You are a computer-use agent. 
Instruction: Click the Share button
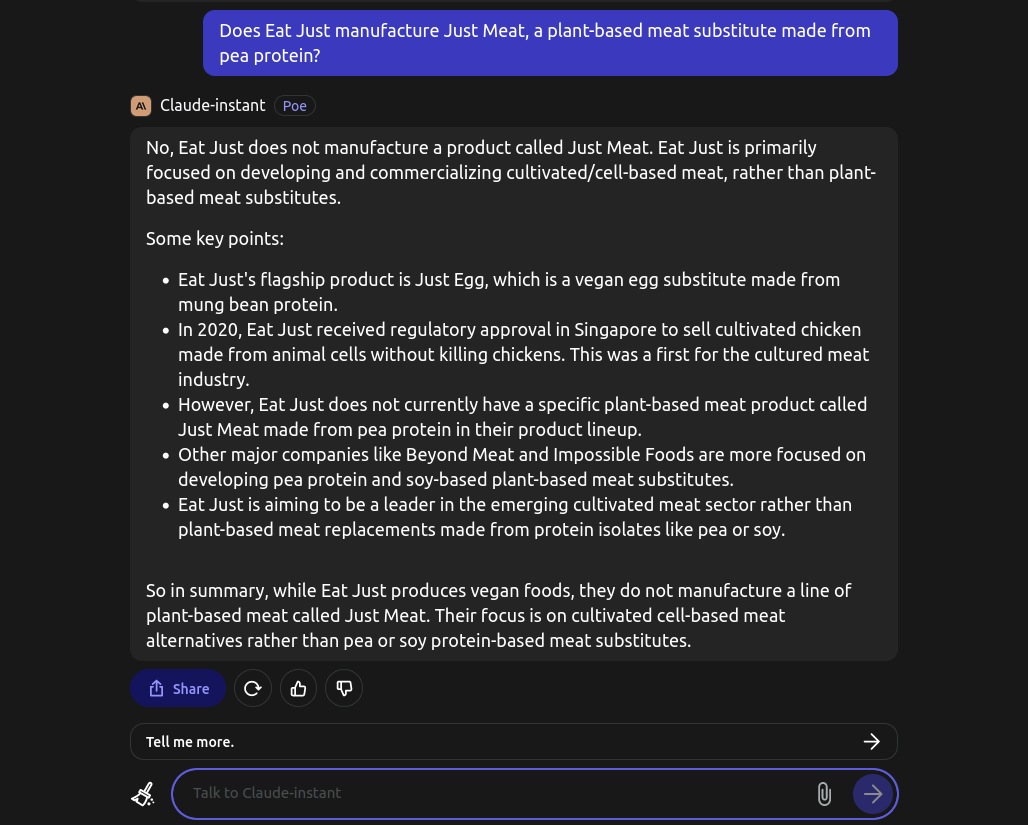pos(178,688)
